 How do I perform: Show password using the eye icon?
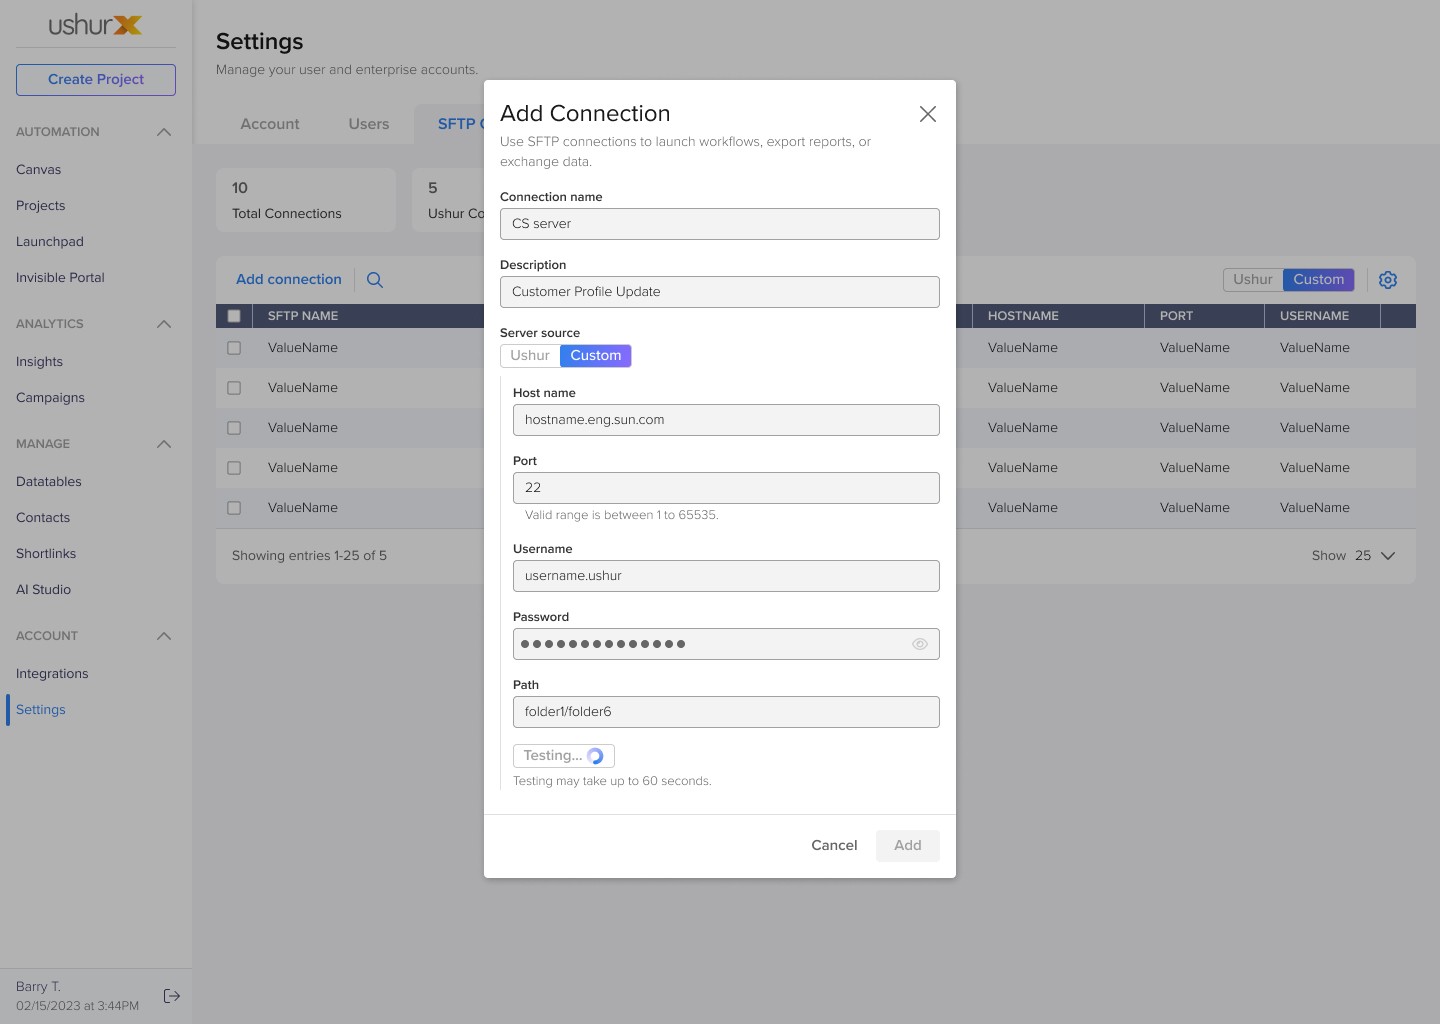(x=920, y=644)
